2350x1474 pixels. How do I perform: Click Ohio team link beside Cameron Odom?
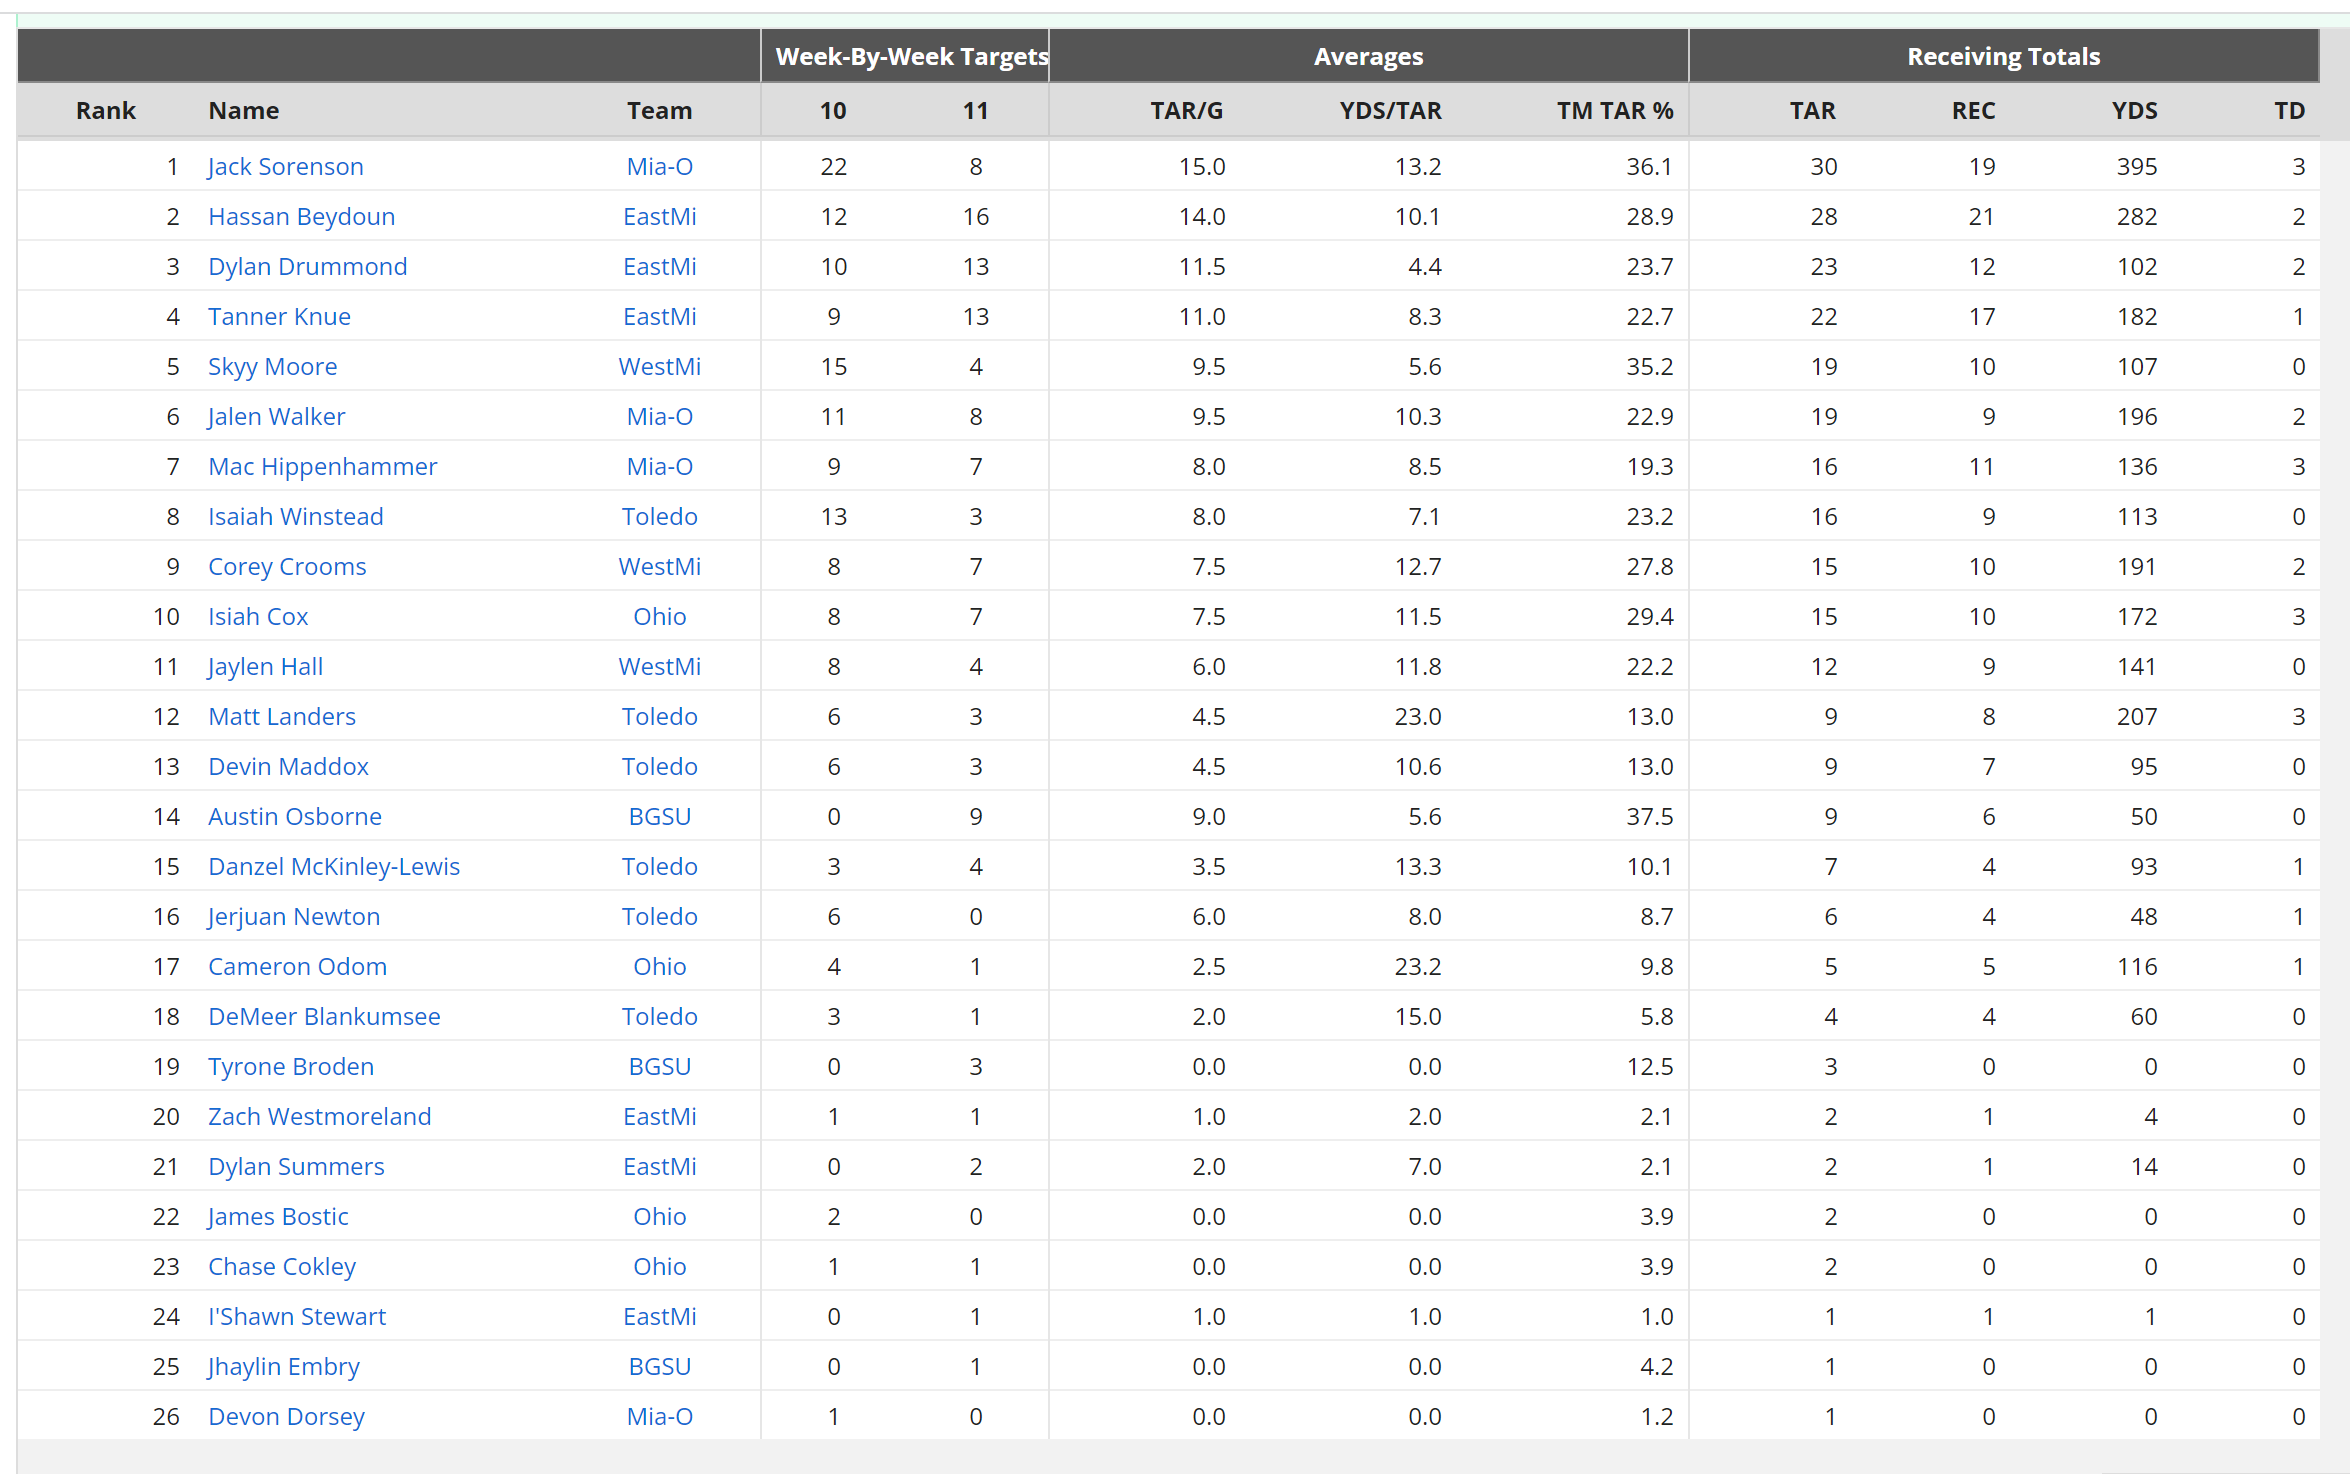point(660,966)
